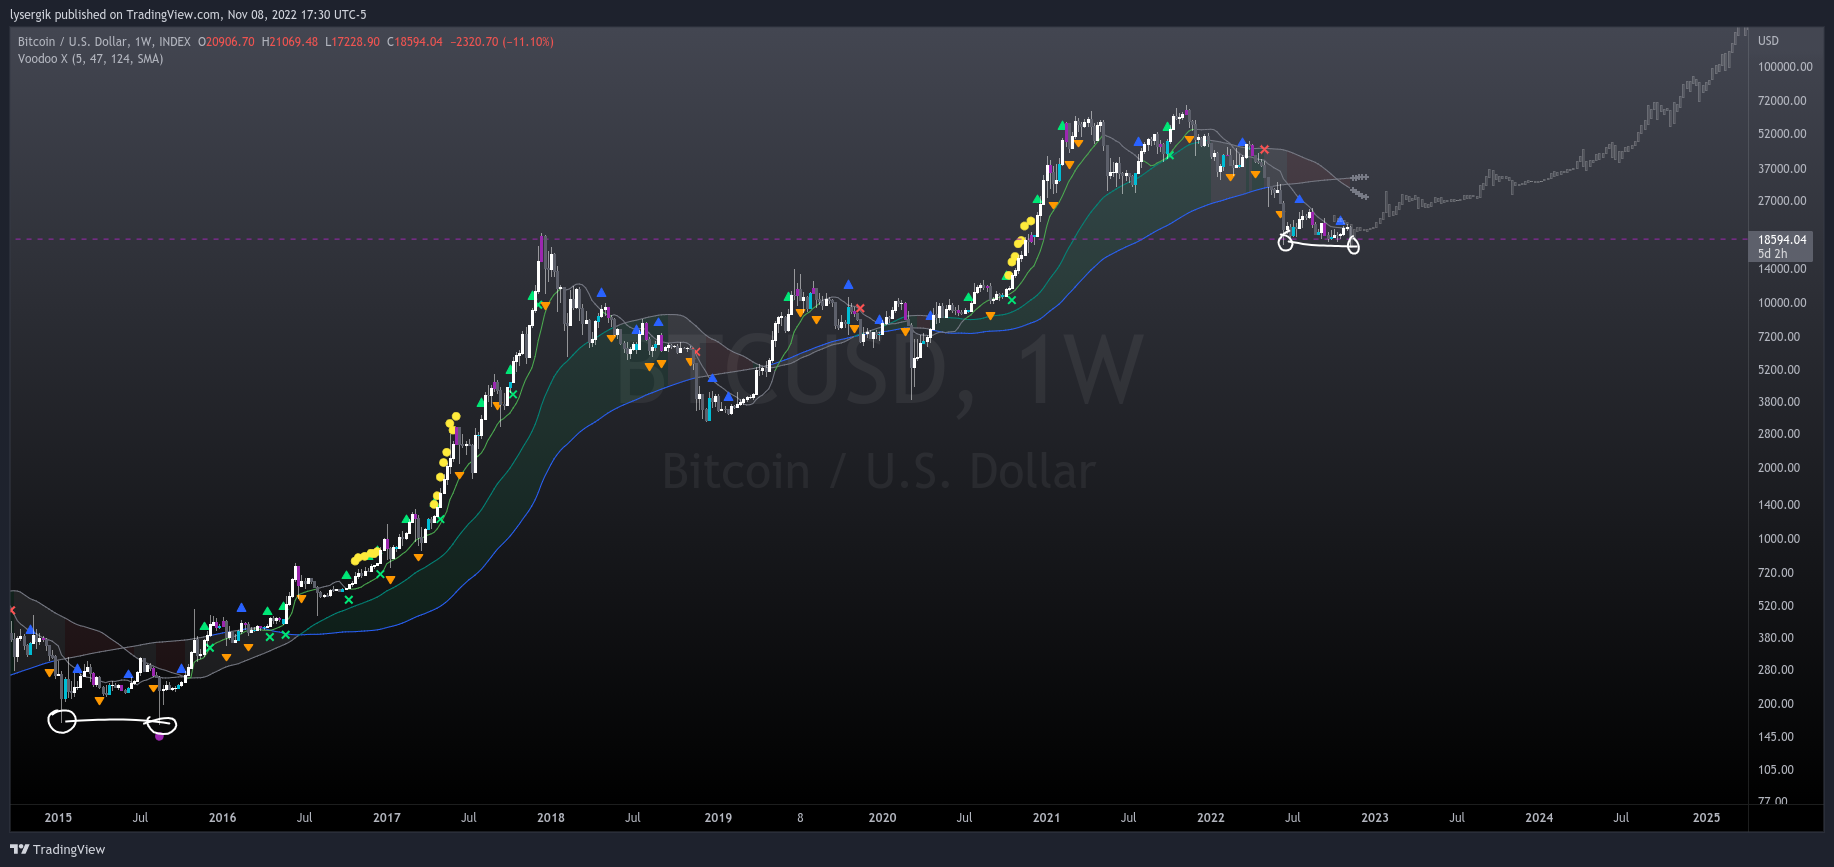This screenshot has height=867, width=1834.
Task: Click the Jul label between 2024 and 2025
Action: (1621, 818)
